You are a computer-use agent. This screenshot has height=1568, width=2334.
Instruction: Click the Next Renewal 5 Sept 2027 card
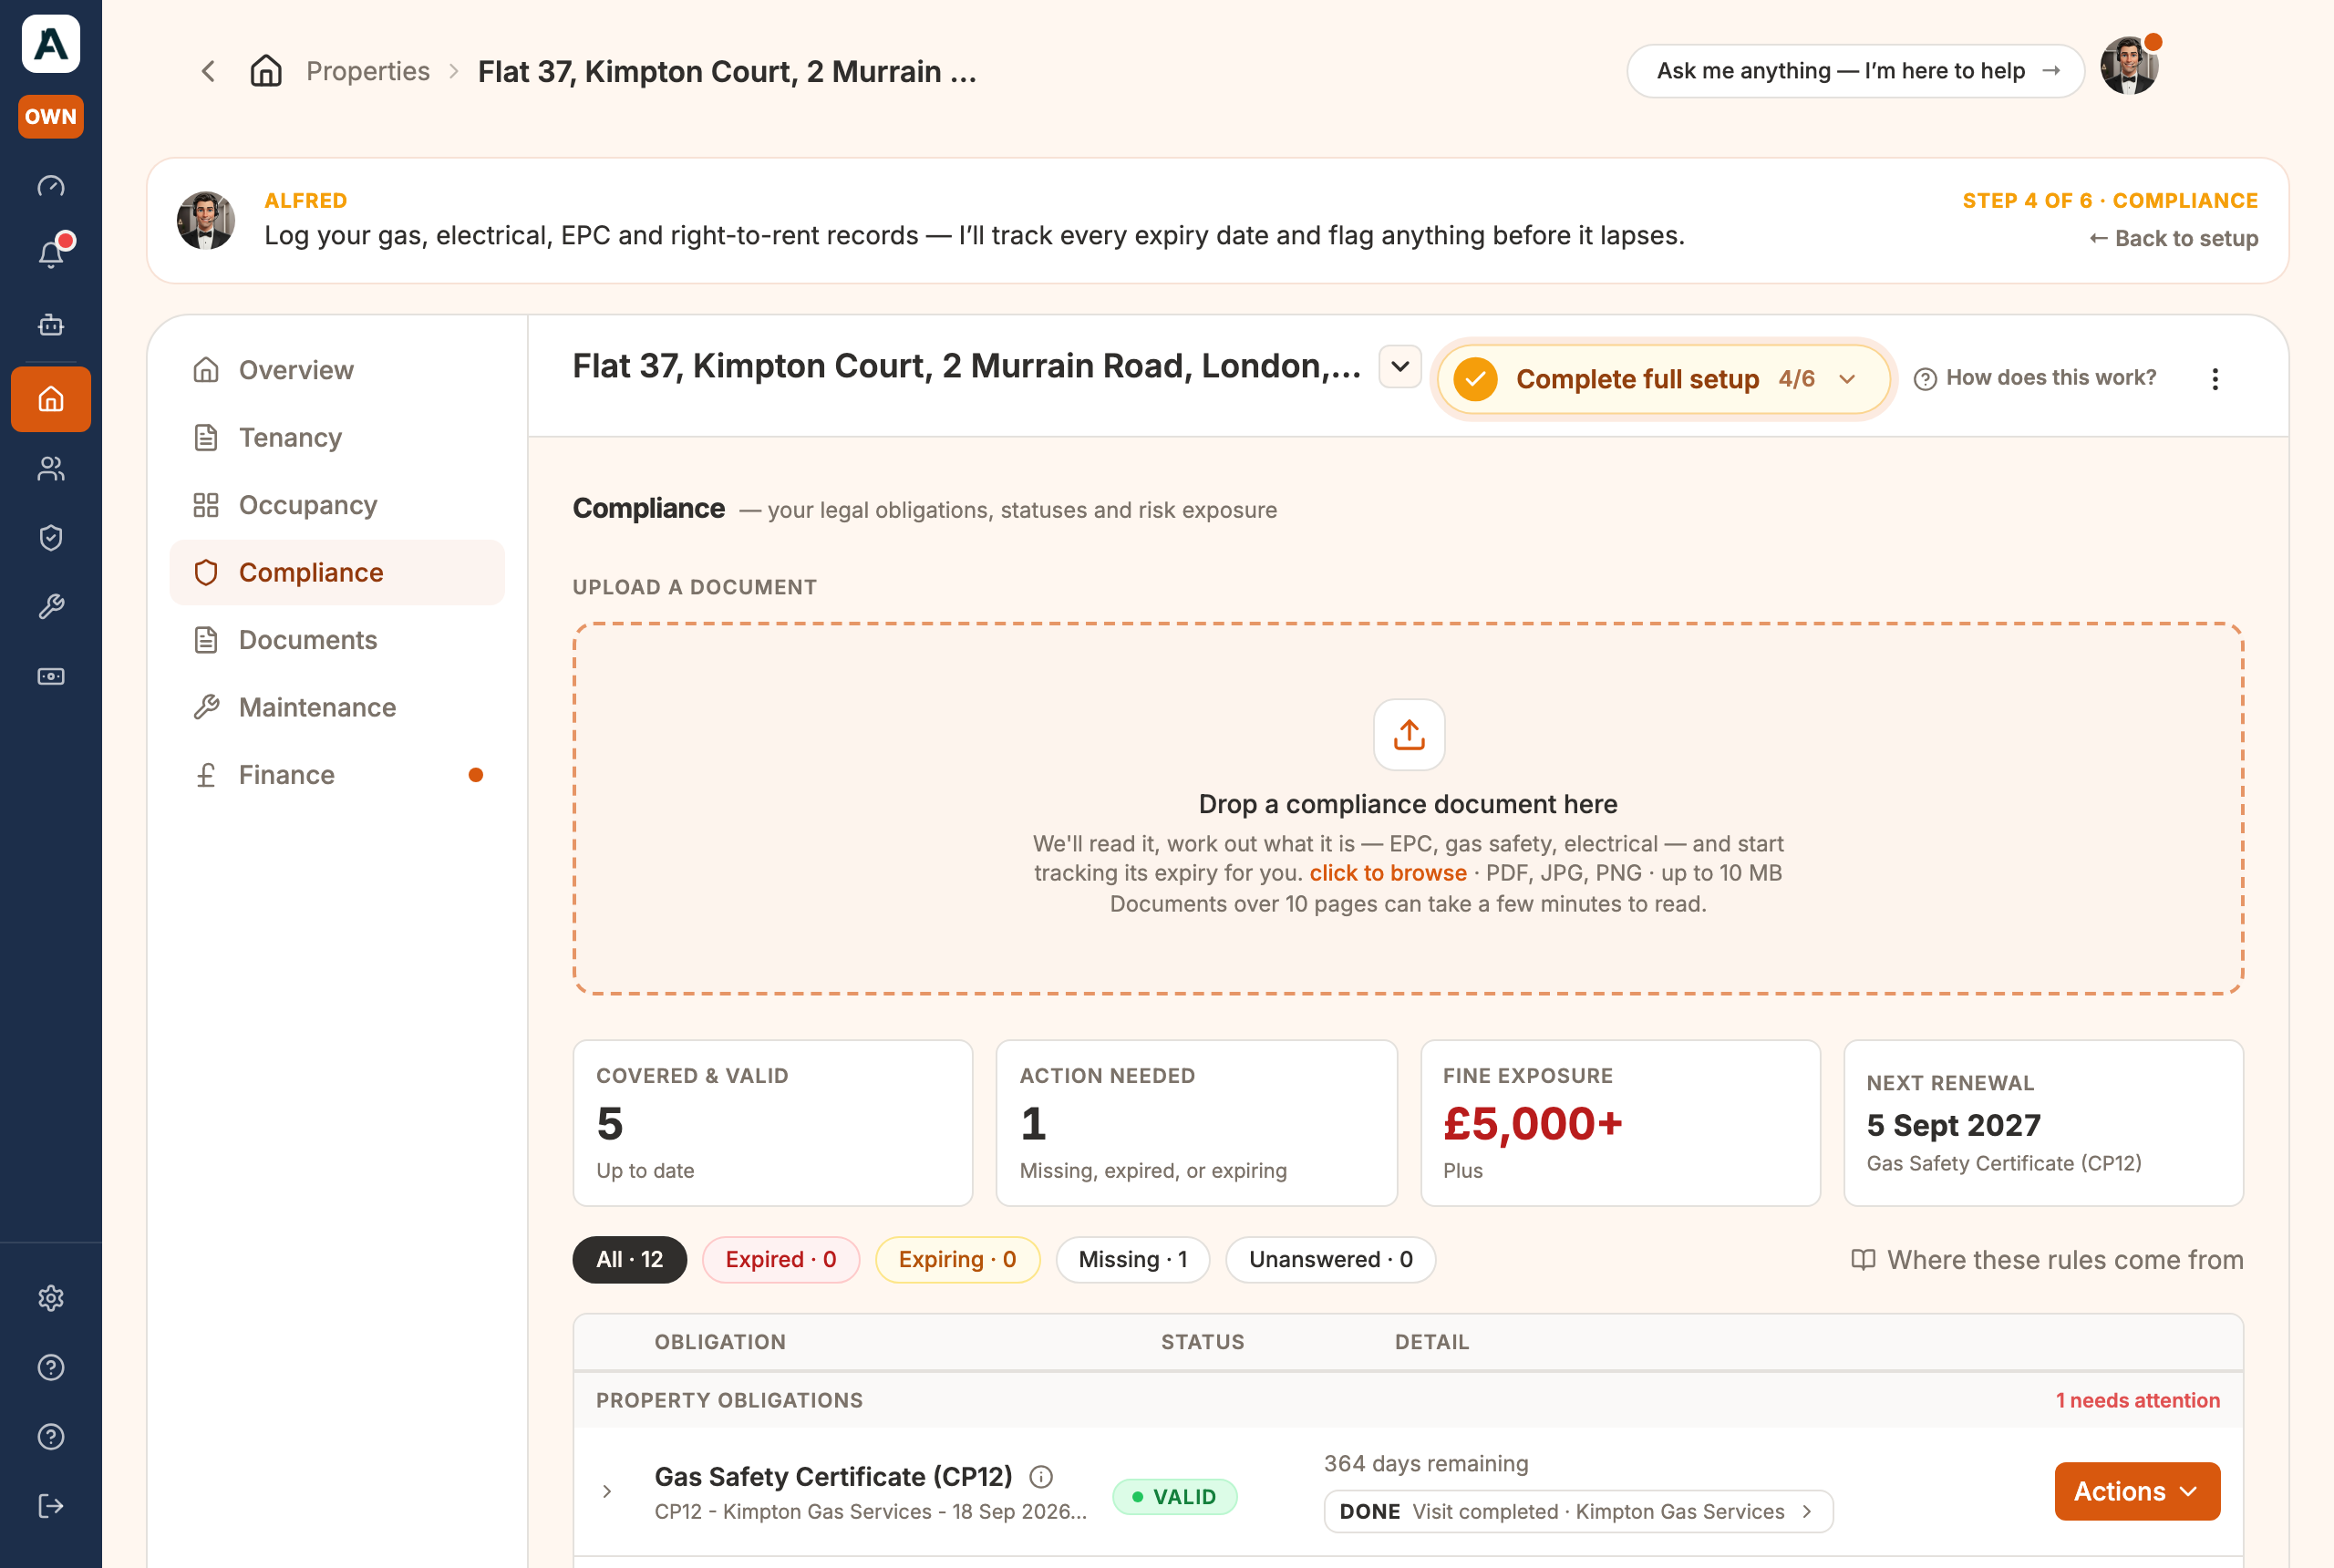point(2044,1123)
